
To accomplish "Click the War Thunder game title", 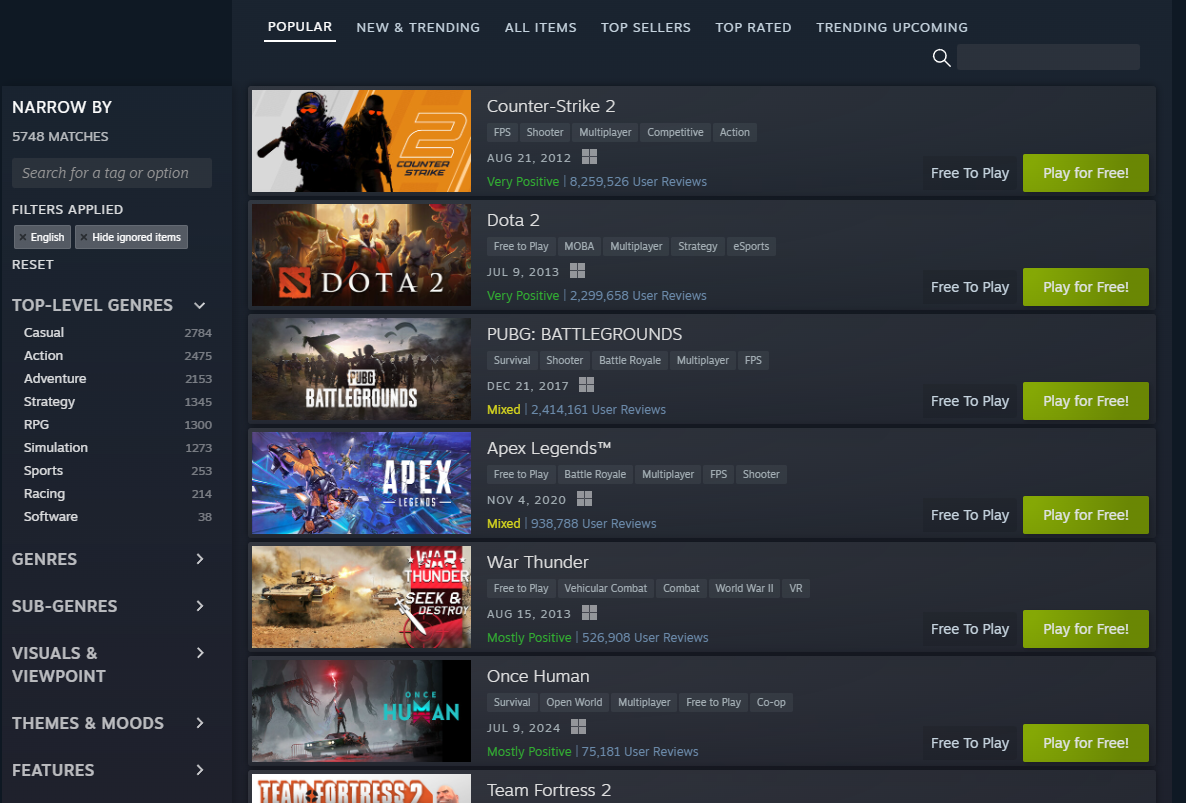I will pos(538,563).
